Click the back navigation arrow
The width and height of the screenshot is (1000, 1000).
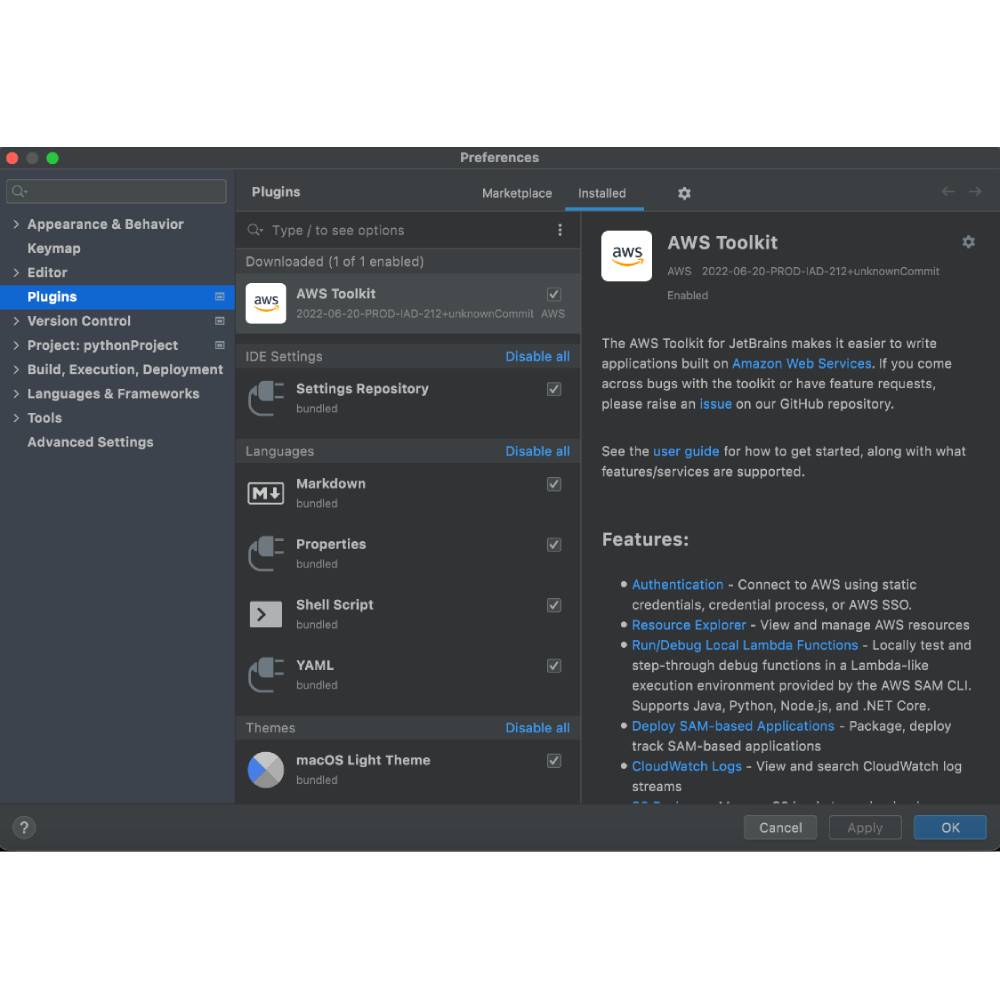click(x=948, y=191)
